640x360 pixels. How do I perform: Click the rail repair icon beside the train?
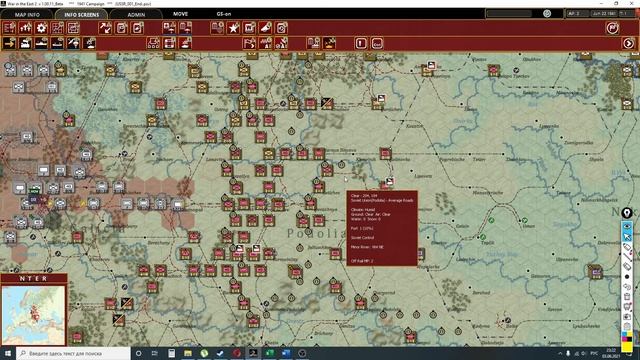click(x=169, y=43)
